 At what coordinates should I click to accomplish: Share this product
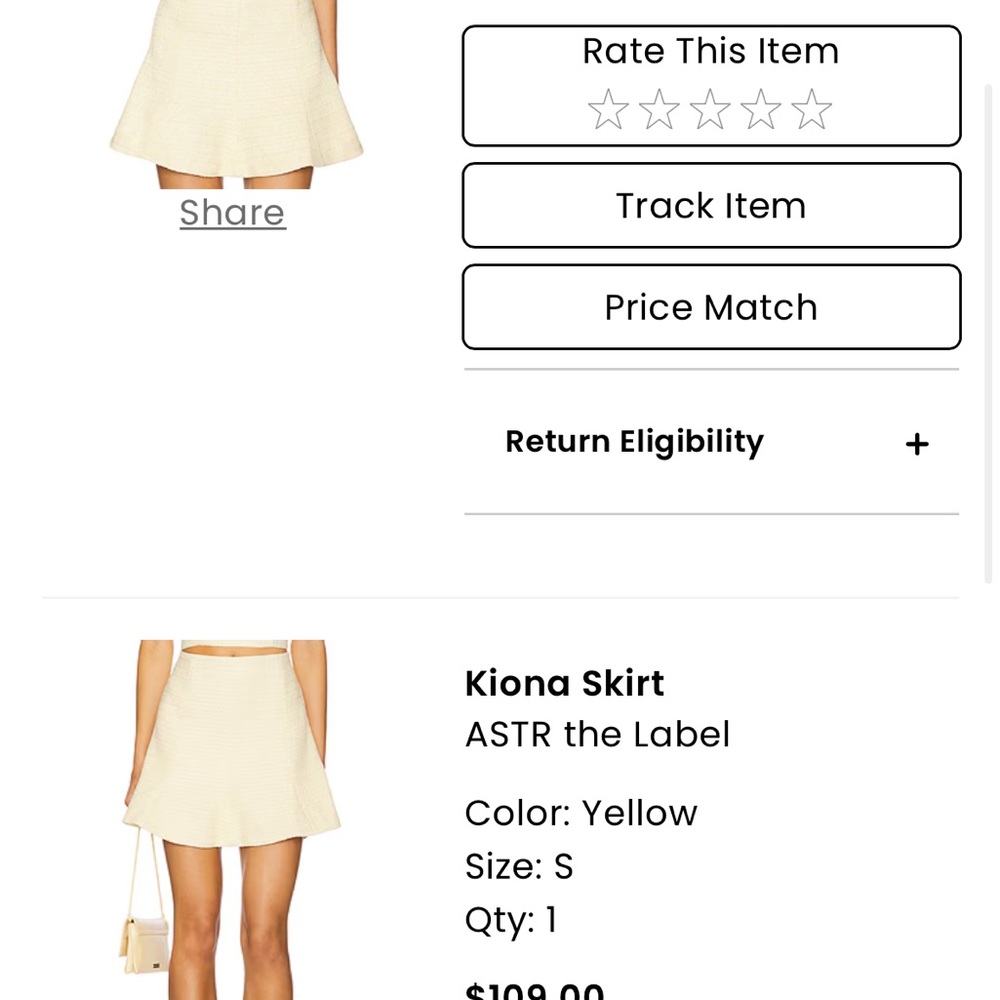(232, 212)
